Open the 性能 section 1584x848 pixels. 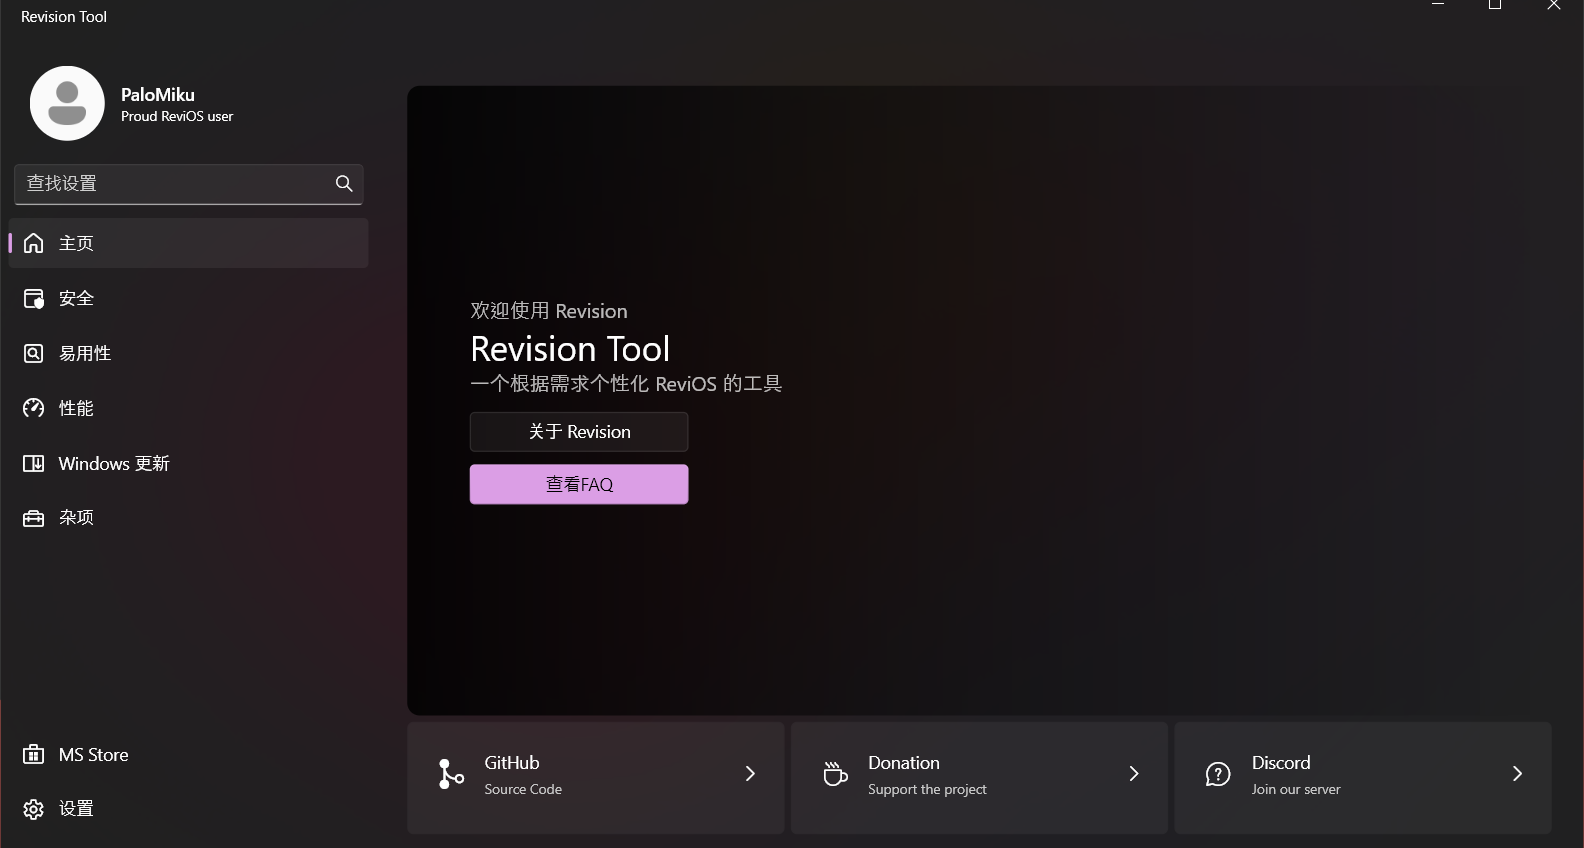point(189,408)
